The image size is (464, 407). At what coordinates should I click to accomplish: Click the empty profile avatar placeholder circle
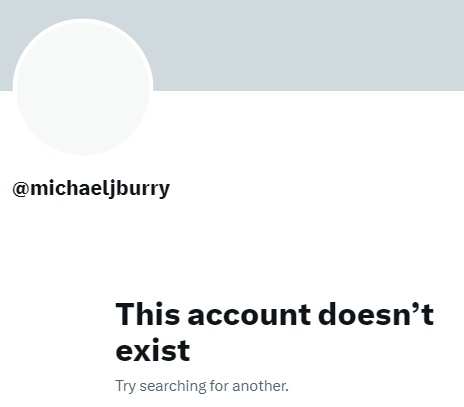tap(83, 87)
